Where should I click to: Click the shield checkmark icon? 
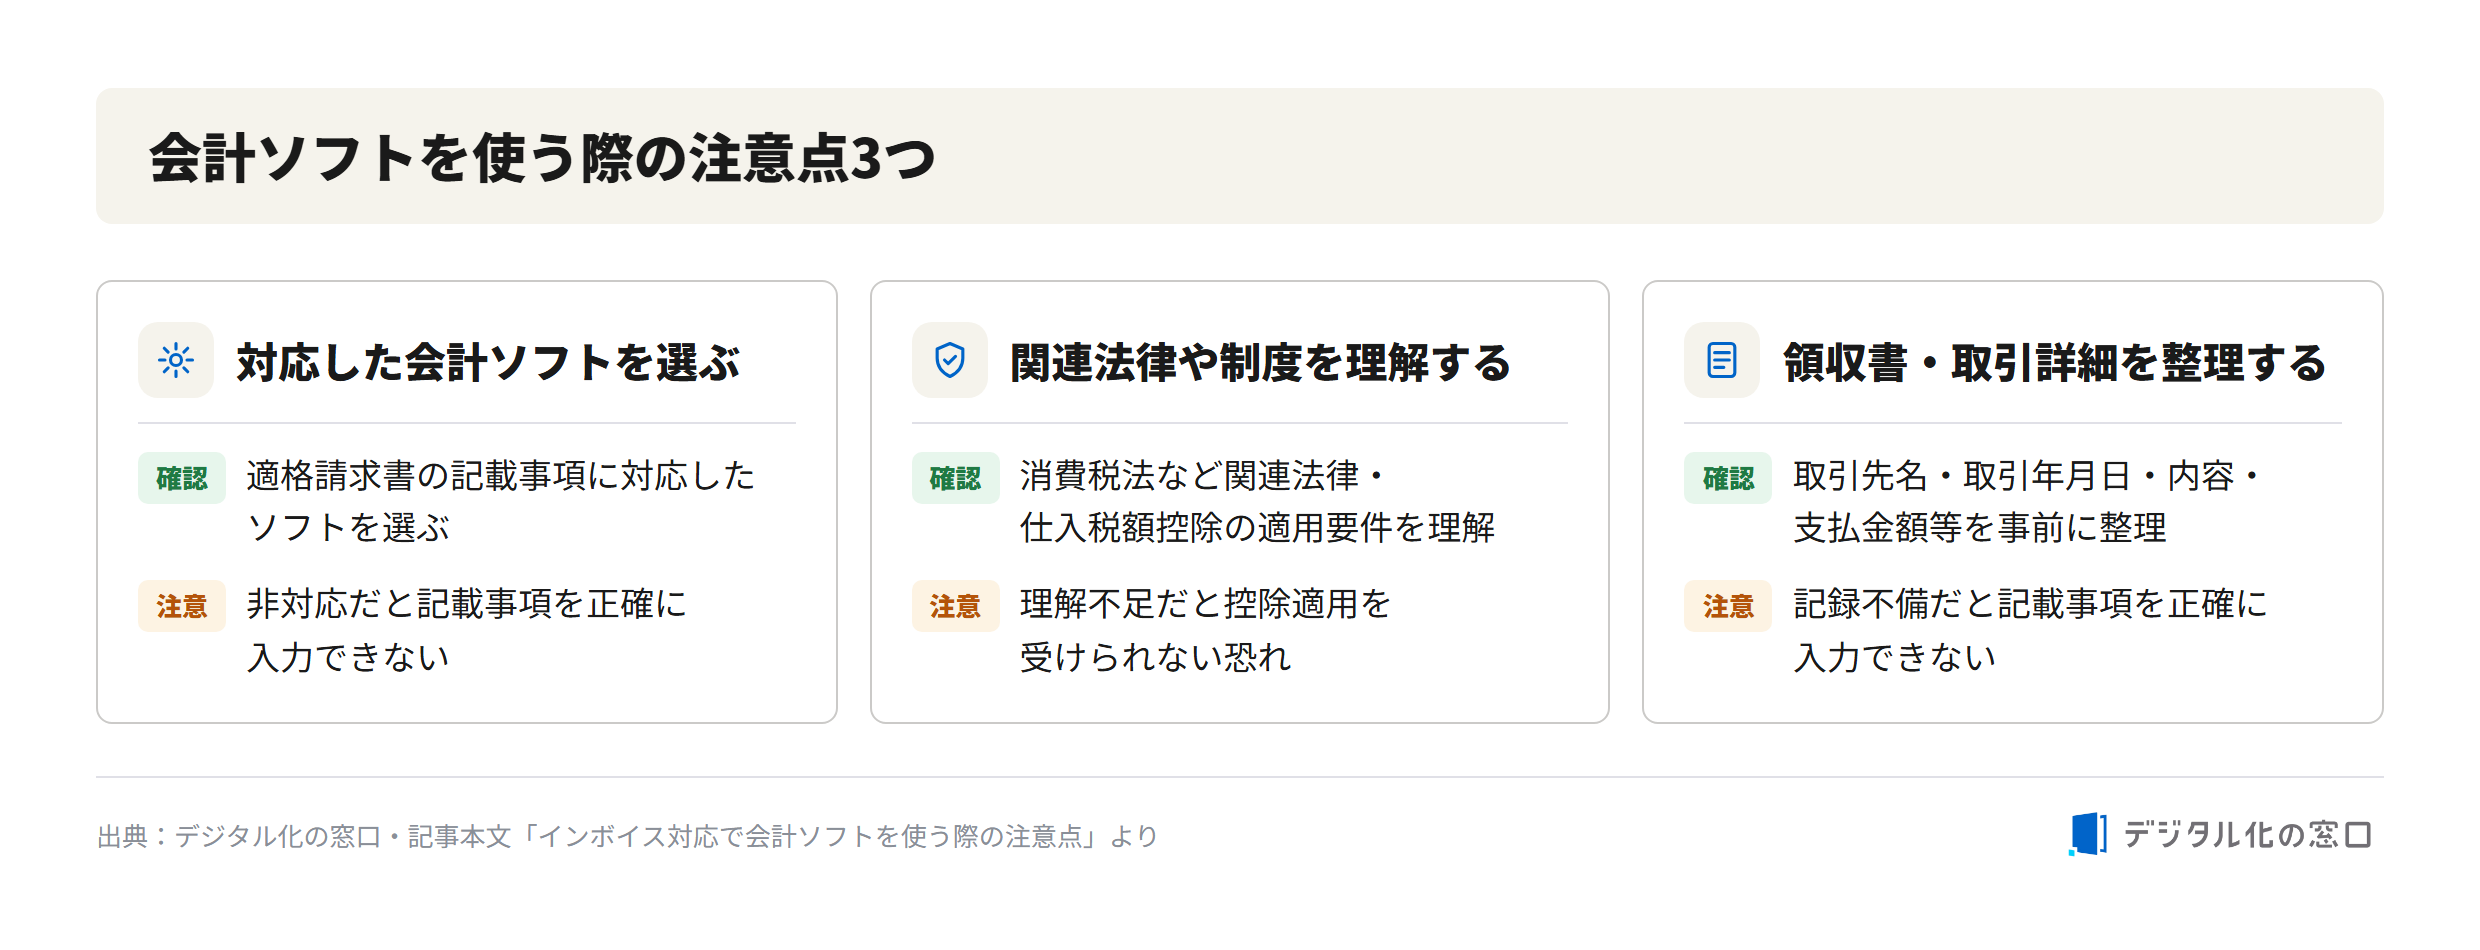pyautogui.click(x=949, y=360)
